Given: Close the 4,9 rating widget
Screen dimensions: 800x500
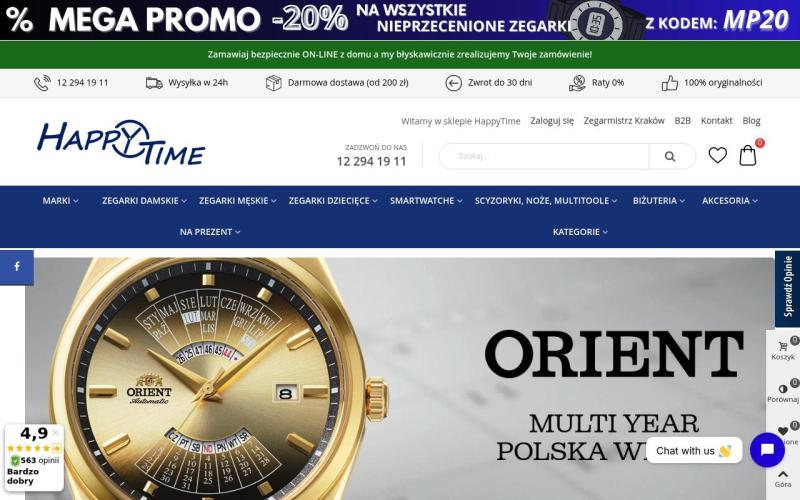Looking at the screenshot, I should click(x=56, y=433).
